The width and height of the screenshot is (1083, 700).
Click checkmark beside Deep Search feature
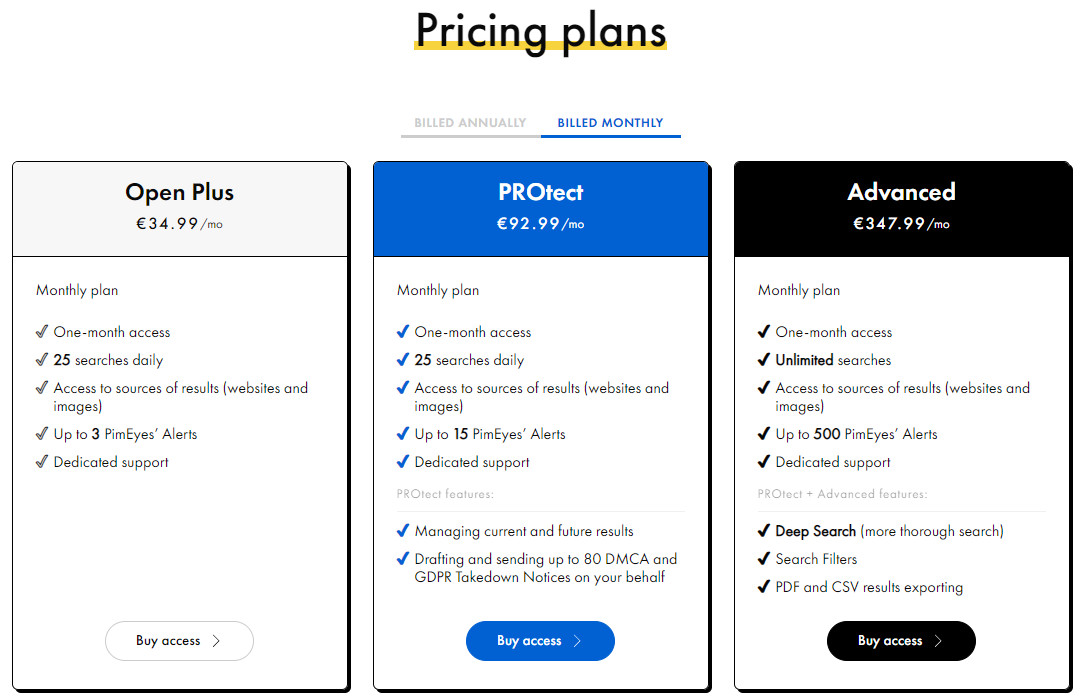click(x=764, y=531)
